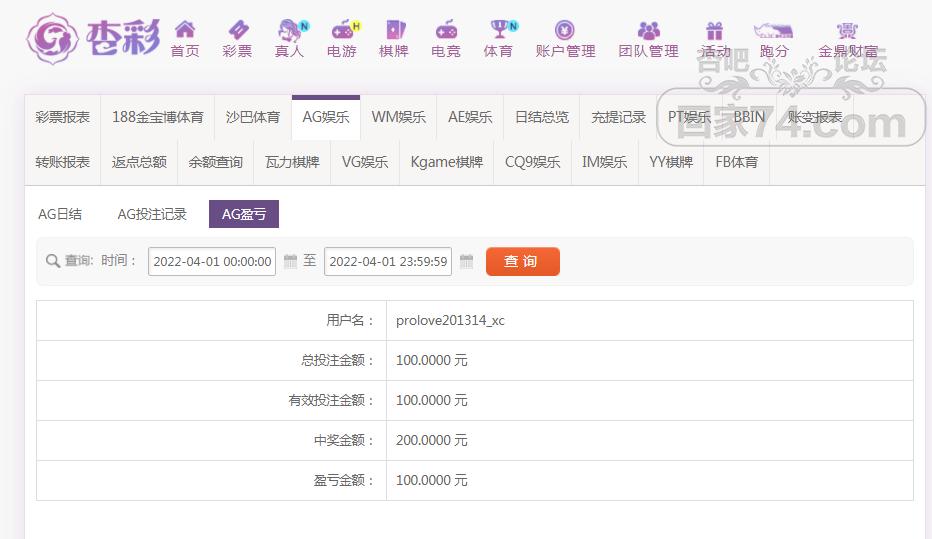
Task: Select the 电游 game controller icon
Action: pos(342,29)
